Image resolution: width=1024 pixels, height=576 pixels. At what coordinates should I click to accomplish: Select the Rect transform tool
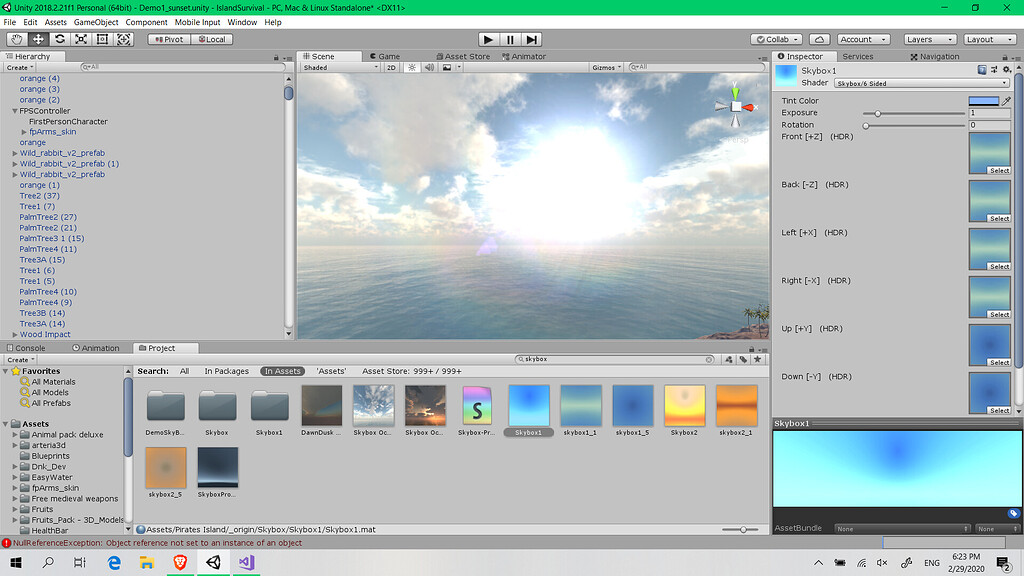coord(103,39)
